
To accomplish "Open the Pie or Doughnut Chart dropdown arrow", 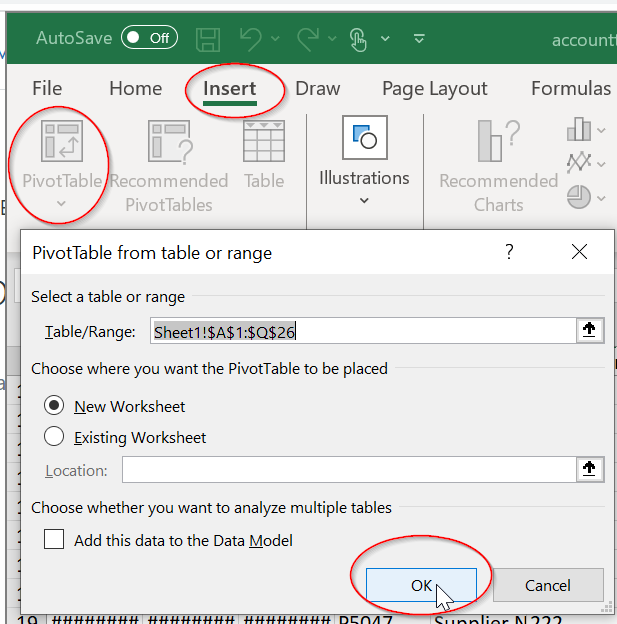I will coord(601,198).
